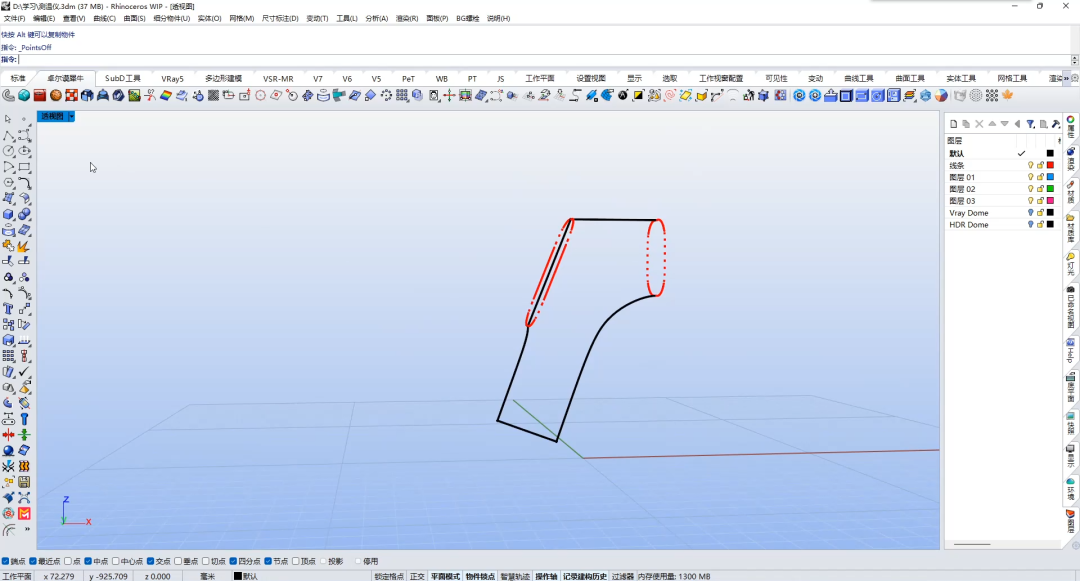Toggle the 端点 osnap checkbox
This screenshot has width=1080, height=581.
[6, 561]
